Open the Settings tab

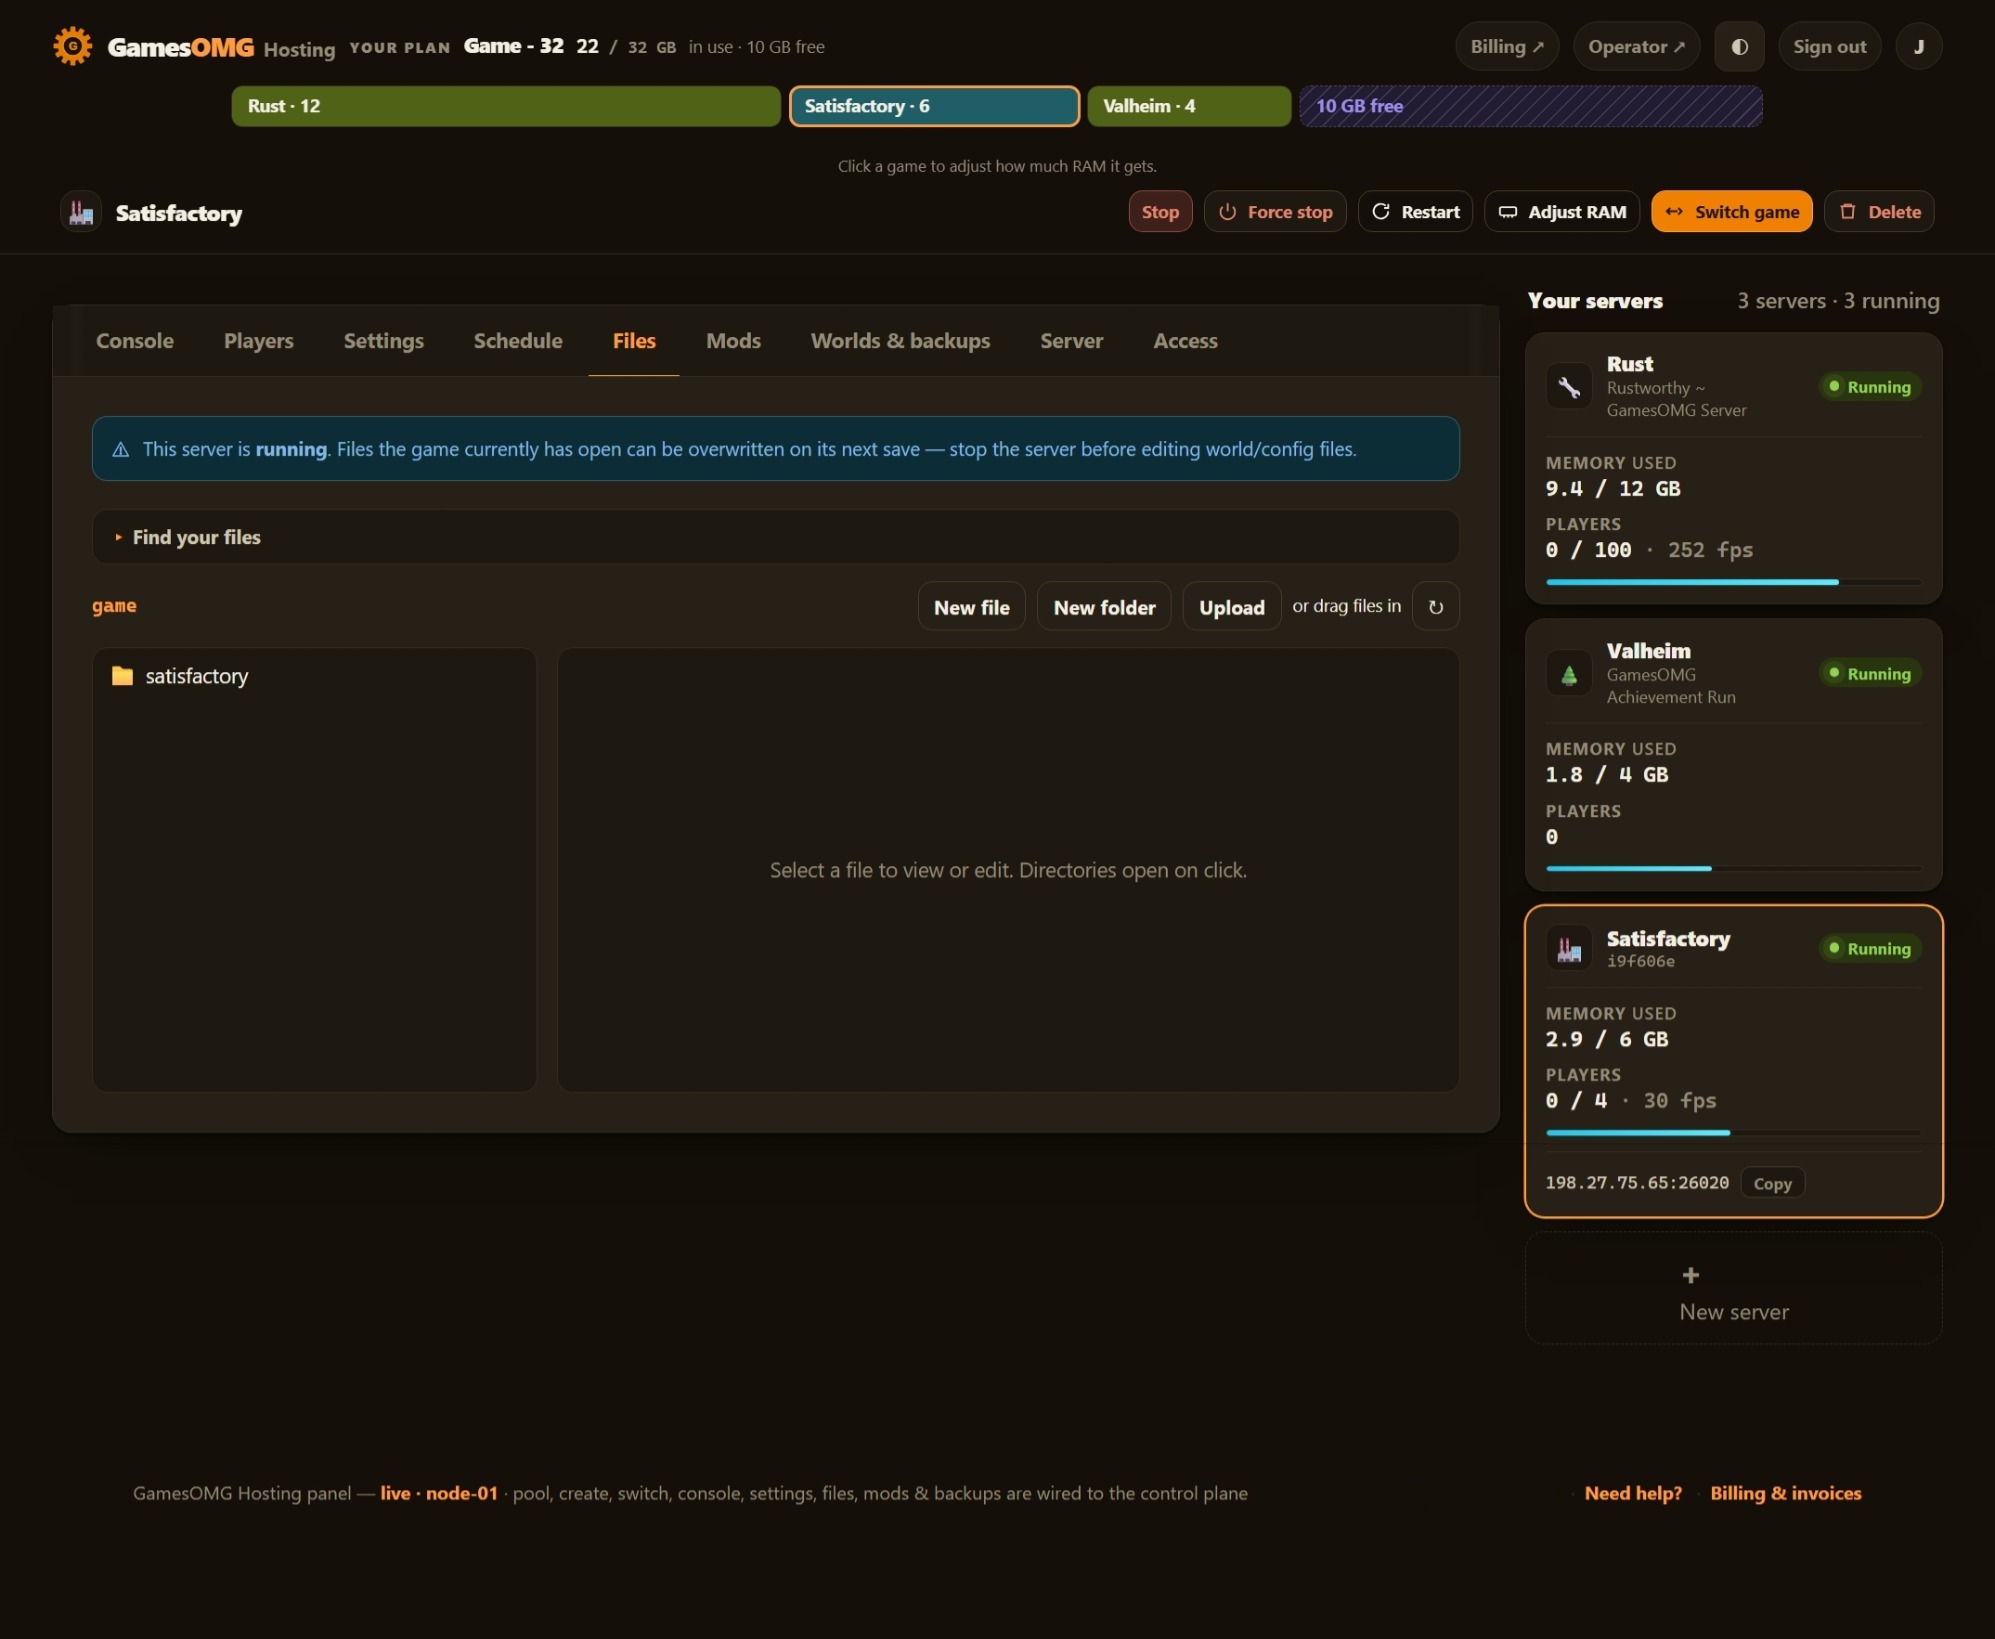tap(384, 341)
